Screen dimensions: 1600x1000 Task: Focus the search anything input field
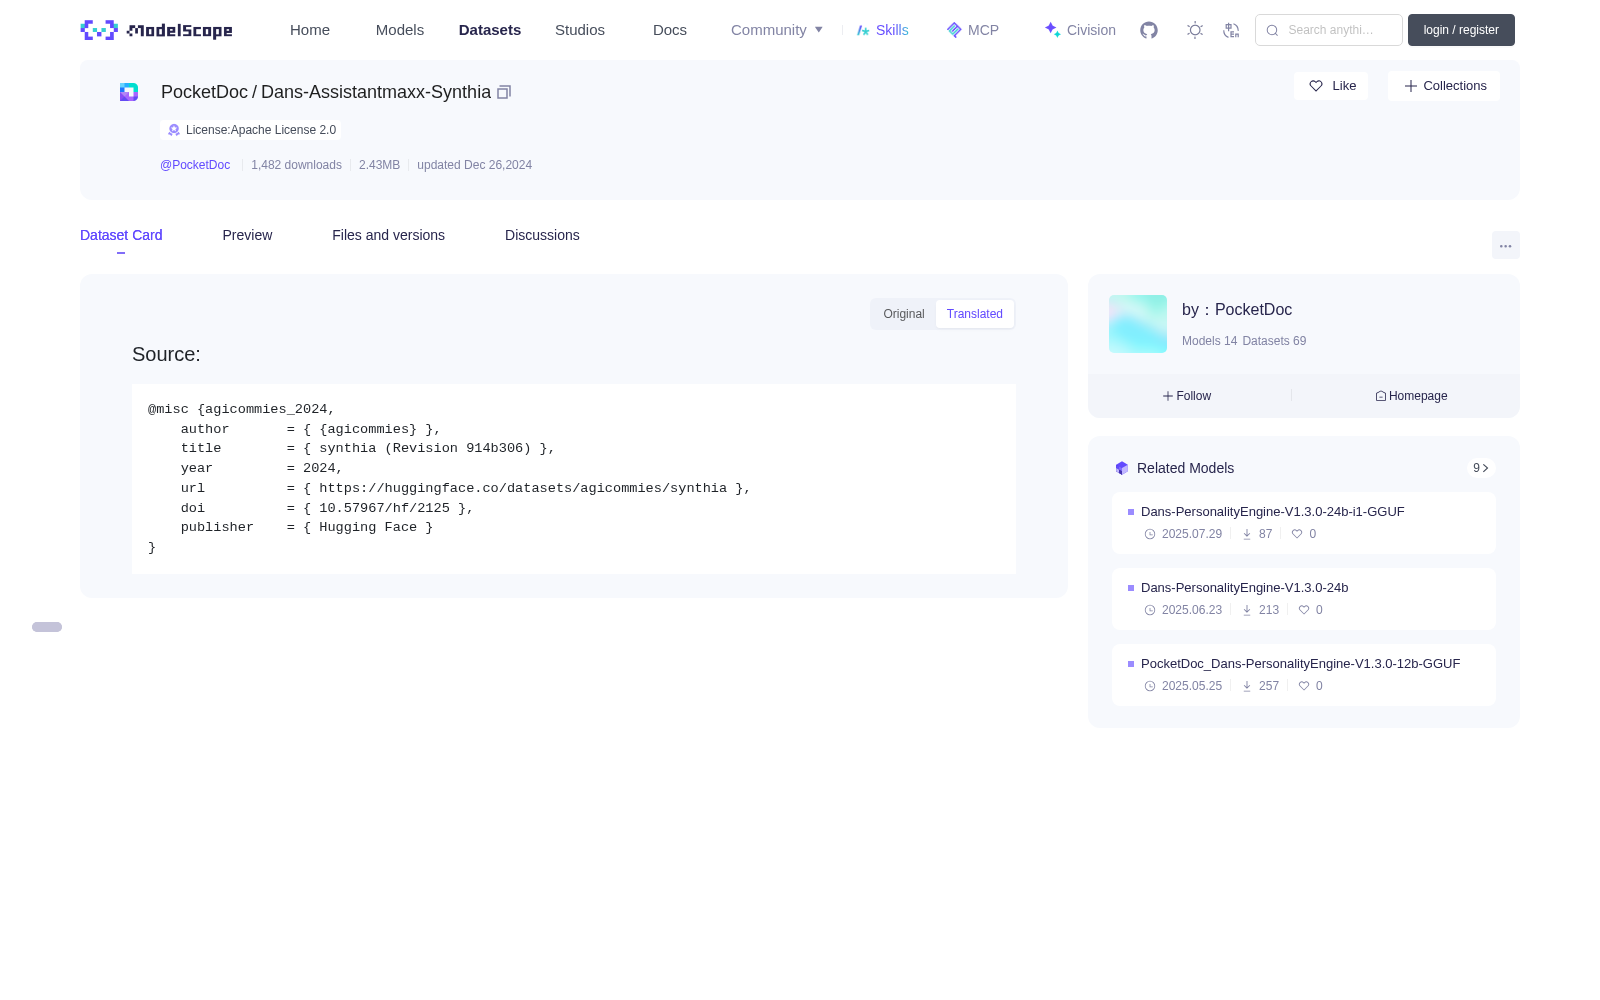[1329, 30]
